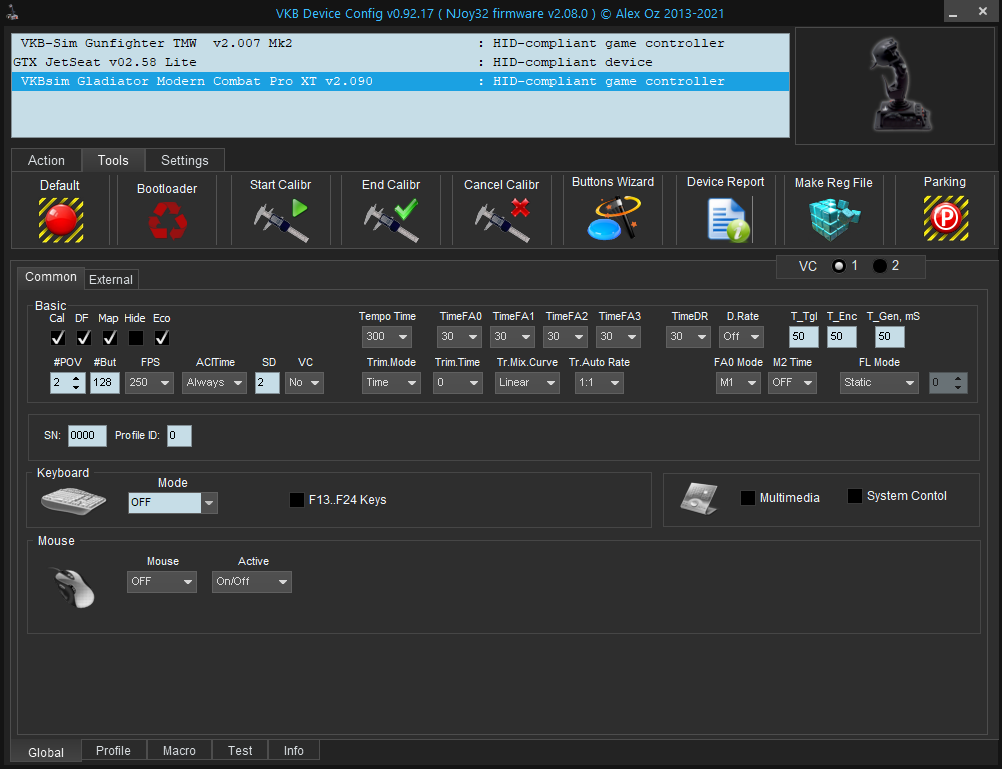
Task: Click the Default red button icon
Action: click(x=61, y=220)
